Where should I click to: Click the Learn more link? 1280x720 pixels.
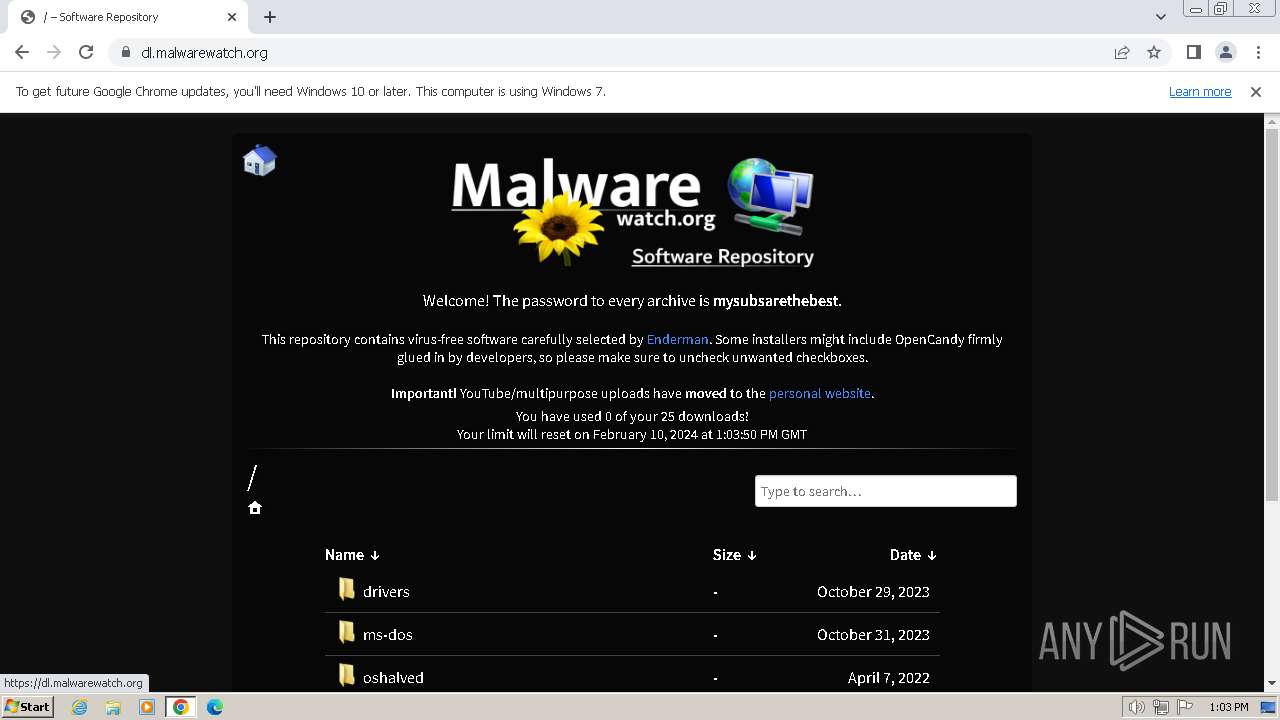[1200, 91]
